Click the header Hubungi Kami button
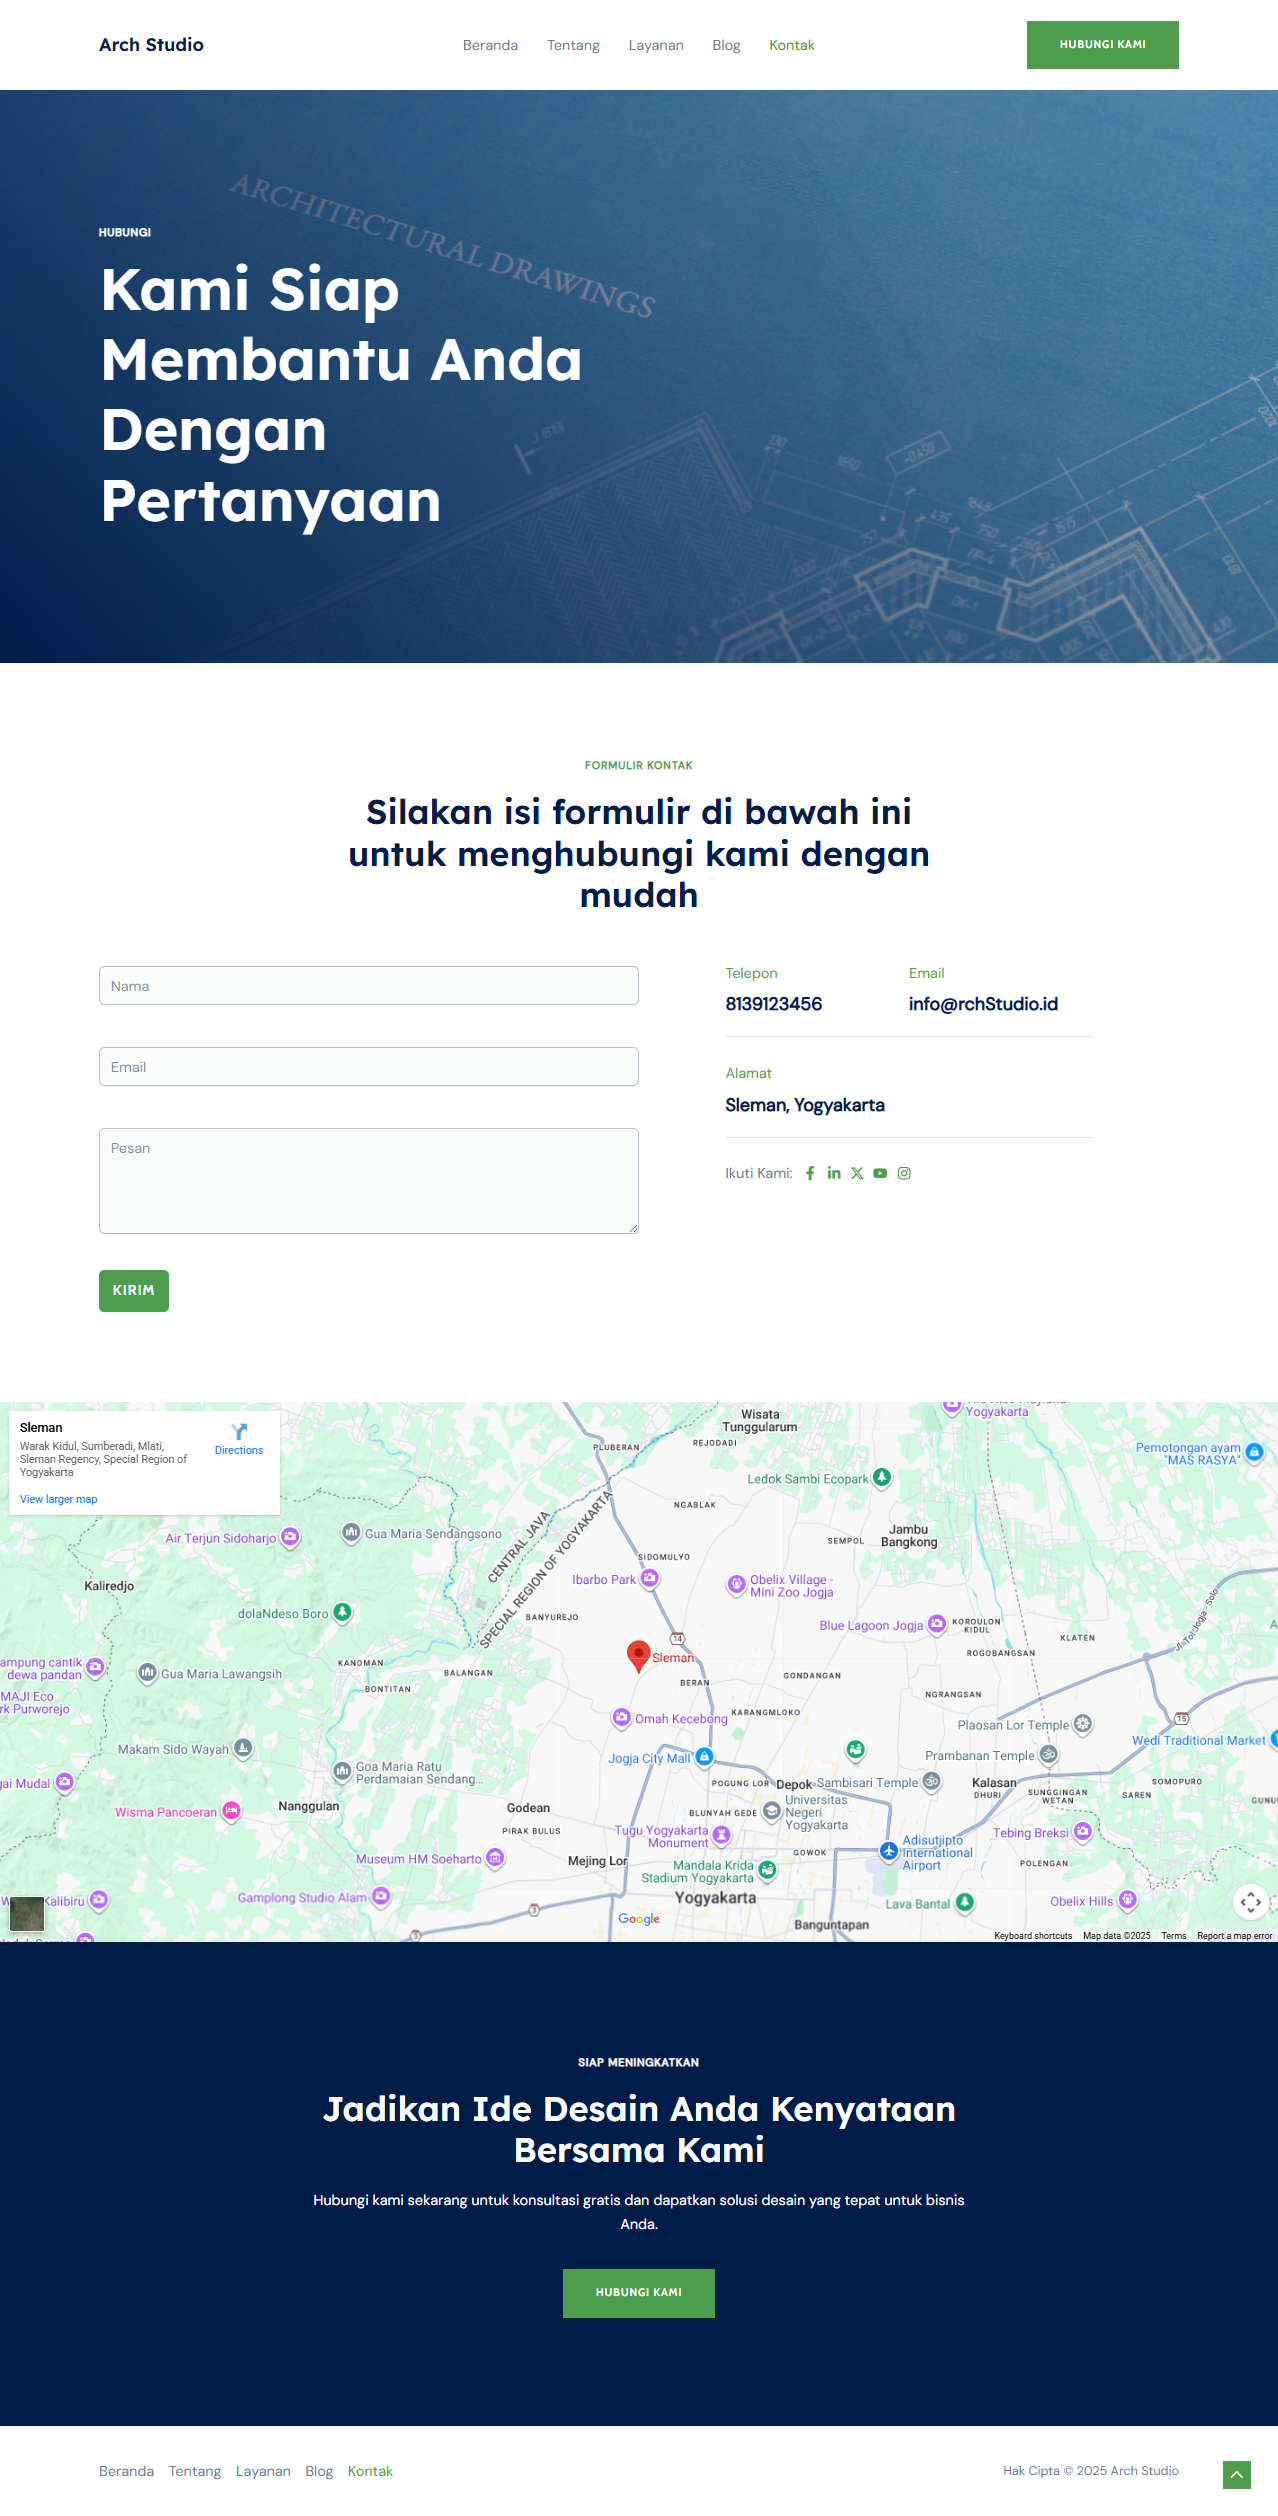Image resolution: width=1278 pixels, height=2516 pixels. pyautogui.click(x=1102, y=45)
